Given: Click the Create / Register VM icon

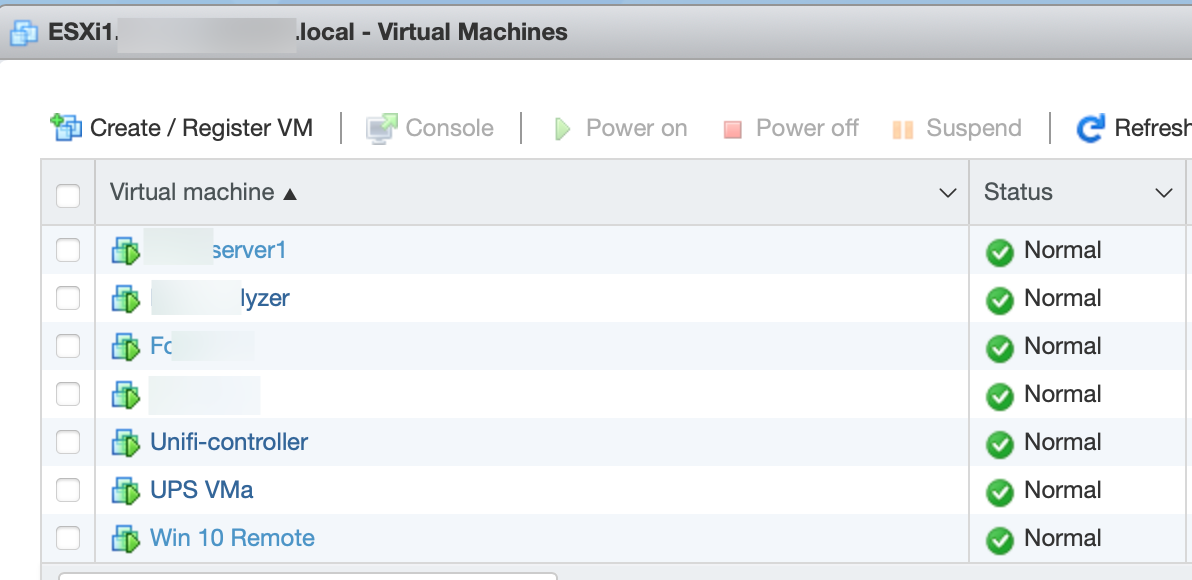Looking at the screenshot, I should (x=66, y=127).
